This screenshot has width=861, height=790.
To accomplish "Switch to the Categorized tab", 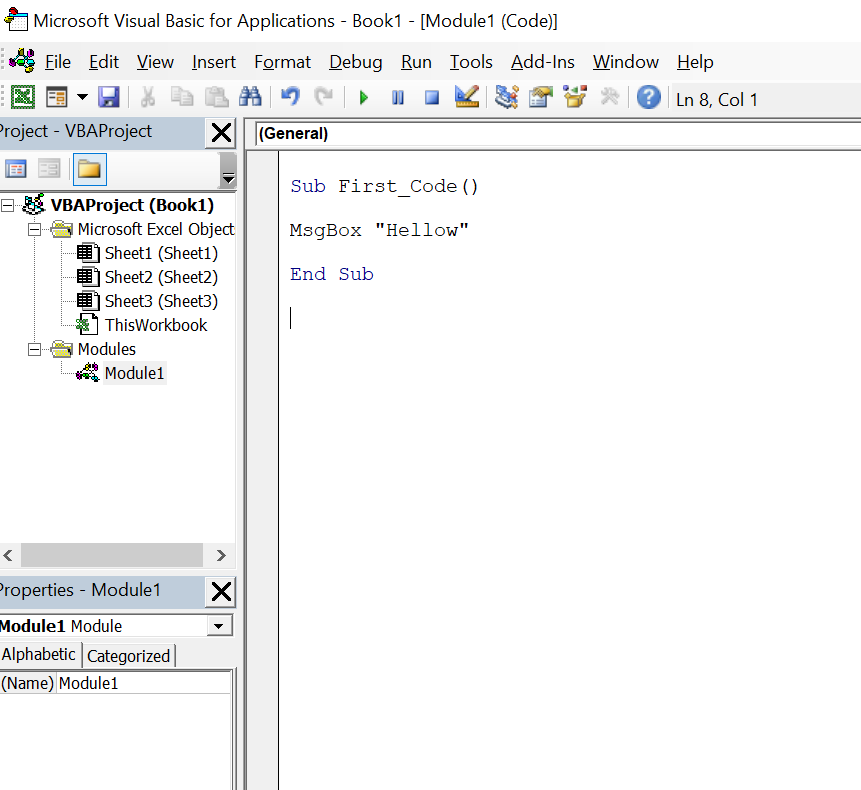I will [128, 655].
